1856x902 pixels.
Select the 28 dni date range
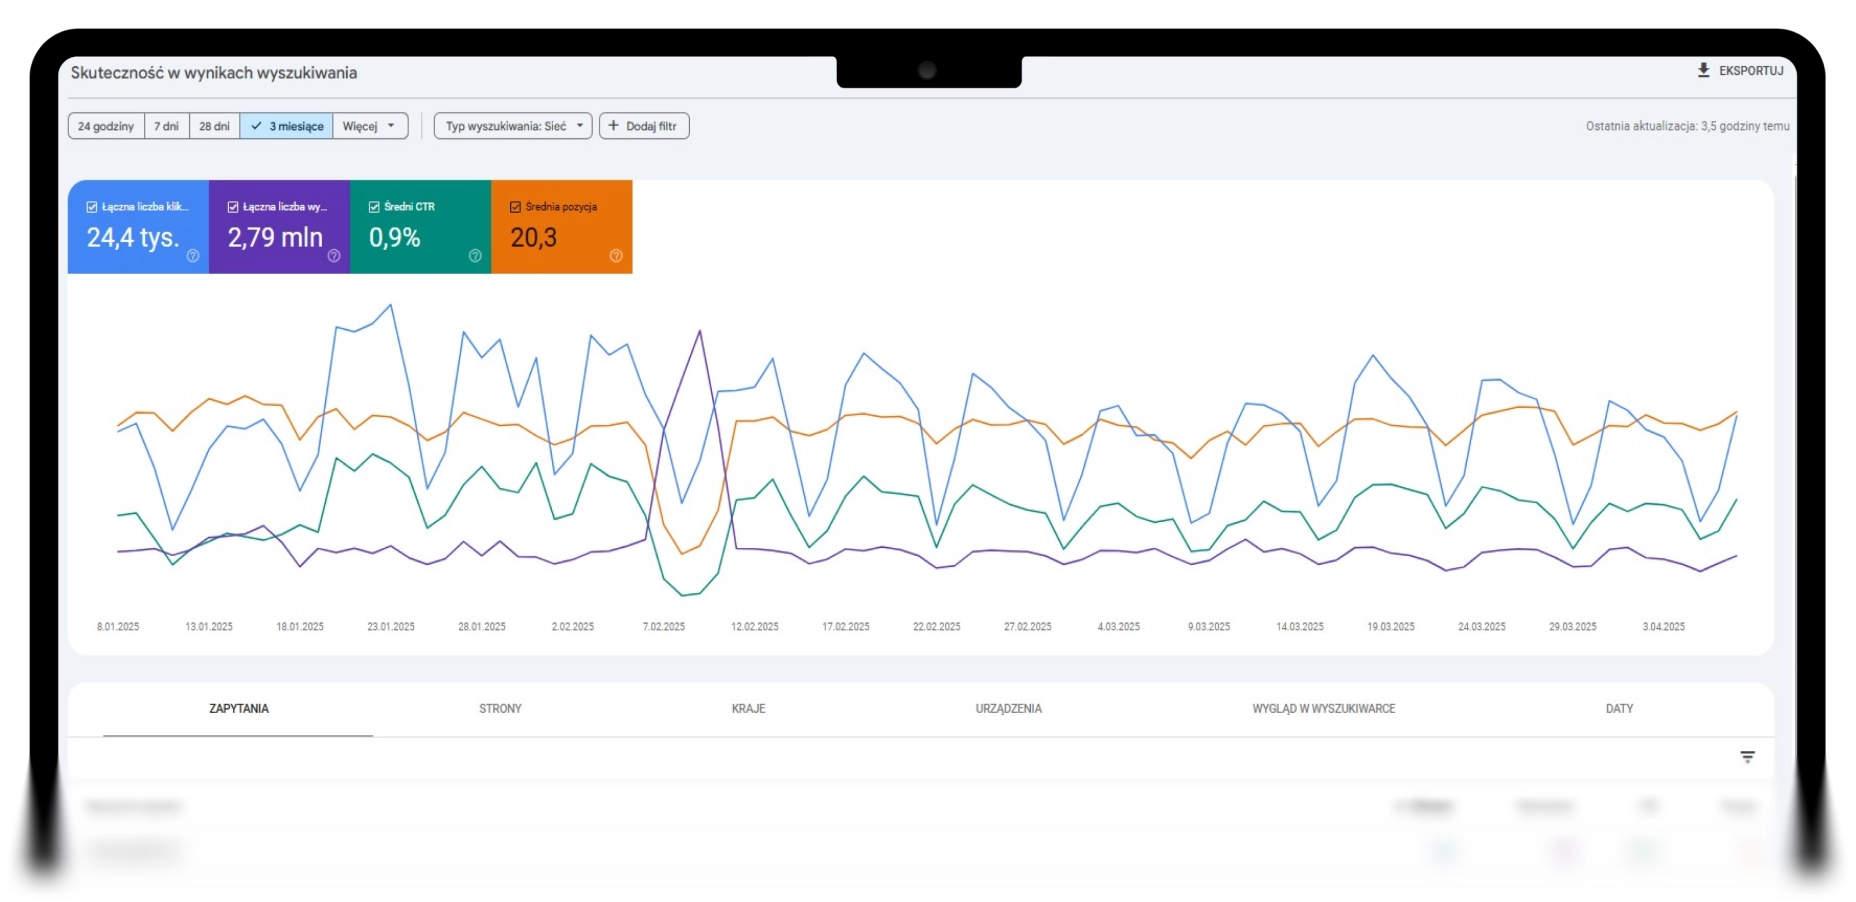214,126
